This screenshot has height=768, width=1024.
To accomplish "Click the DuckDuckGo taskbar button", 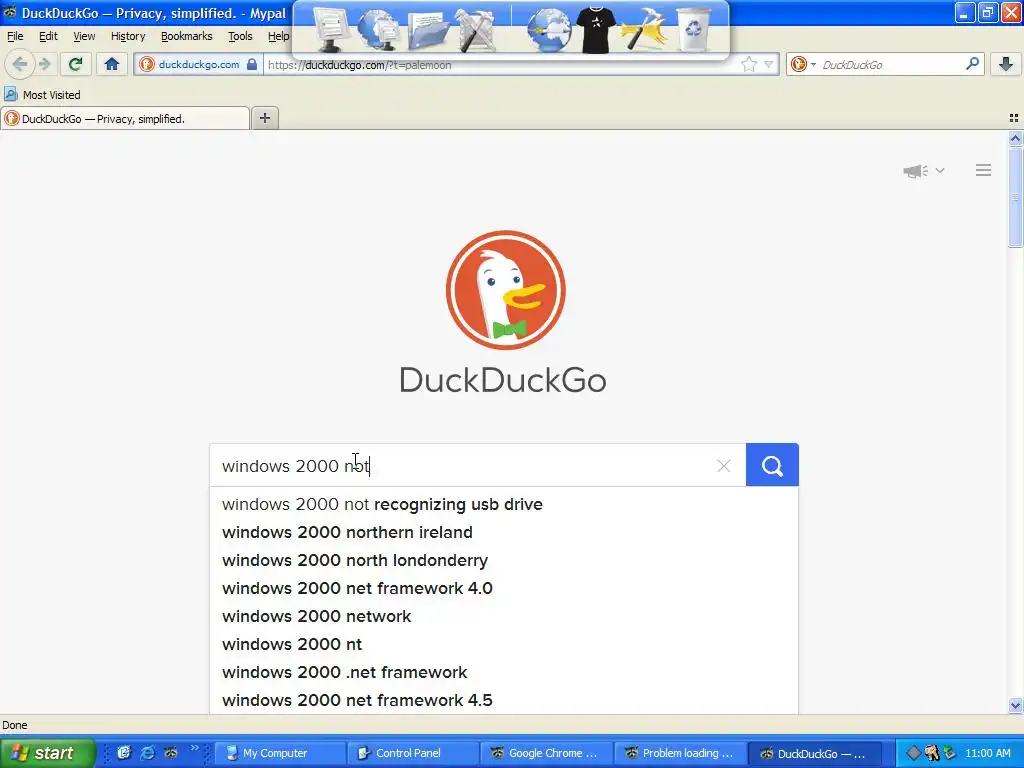I will coord(814,753).
